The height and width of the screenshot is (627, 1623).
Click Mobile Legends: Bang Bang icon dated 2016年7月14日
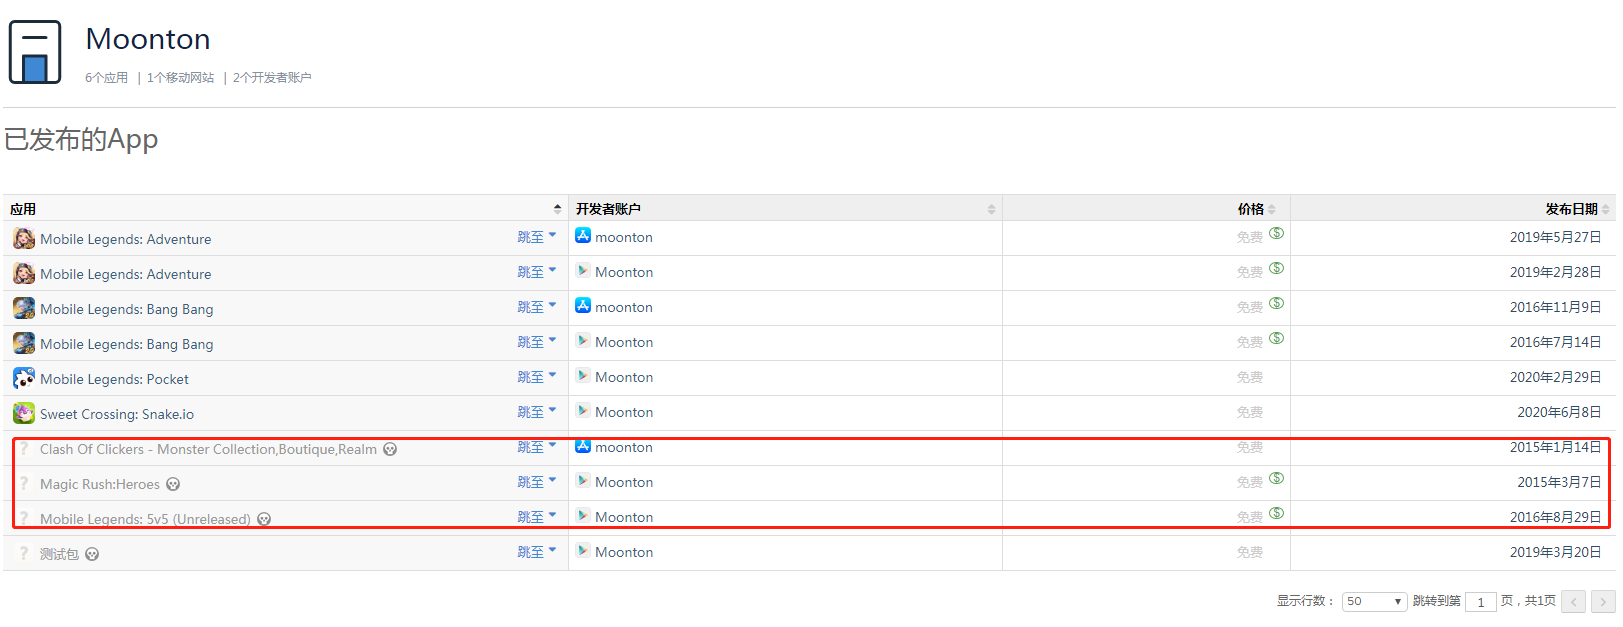point(24,344)
